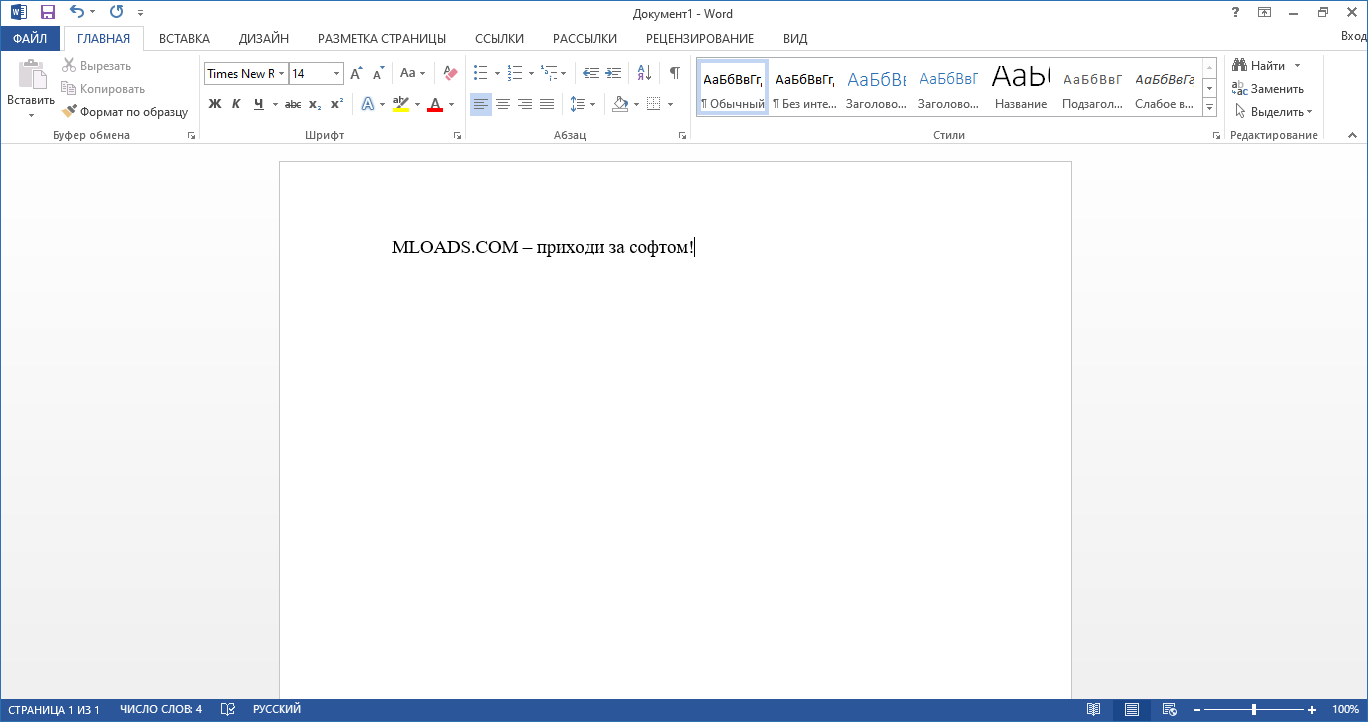Check proofing errors in status bar

tap(228, 710)
